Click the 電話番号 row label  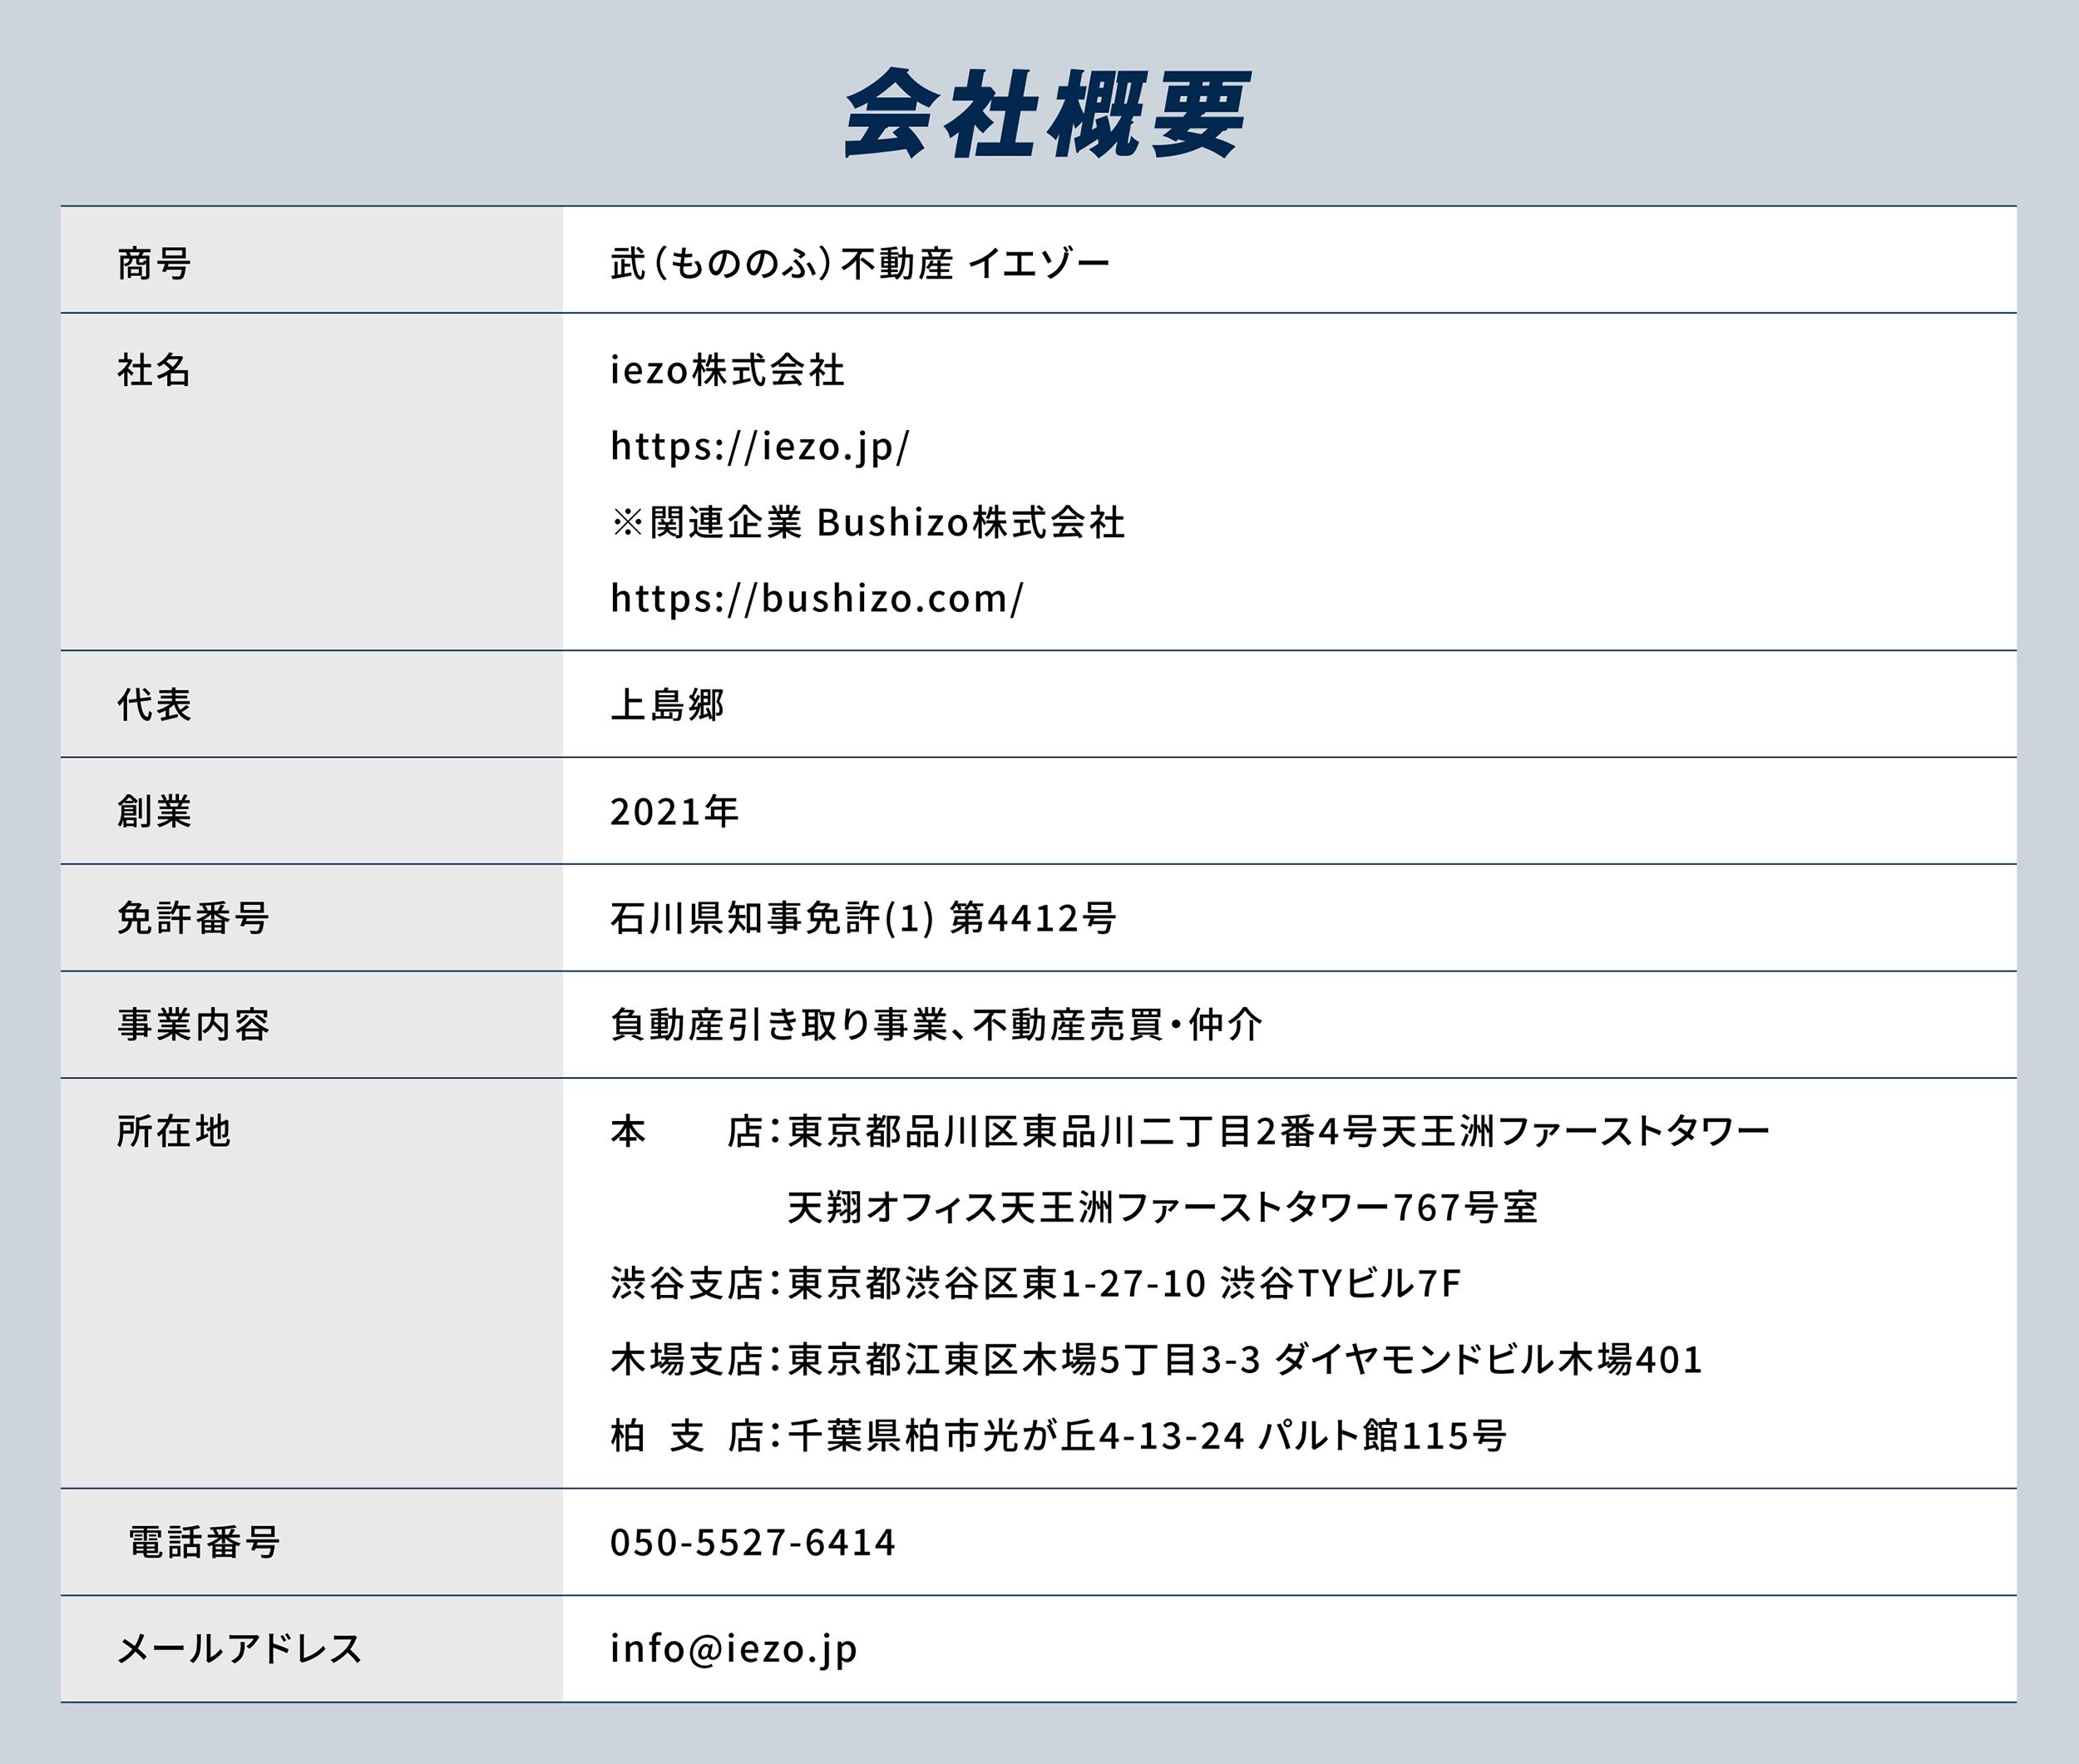[x=204, y=1542]
